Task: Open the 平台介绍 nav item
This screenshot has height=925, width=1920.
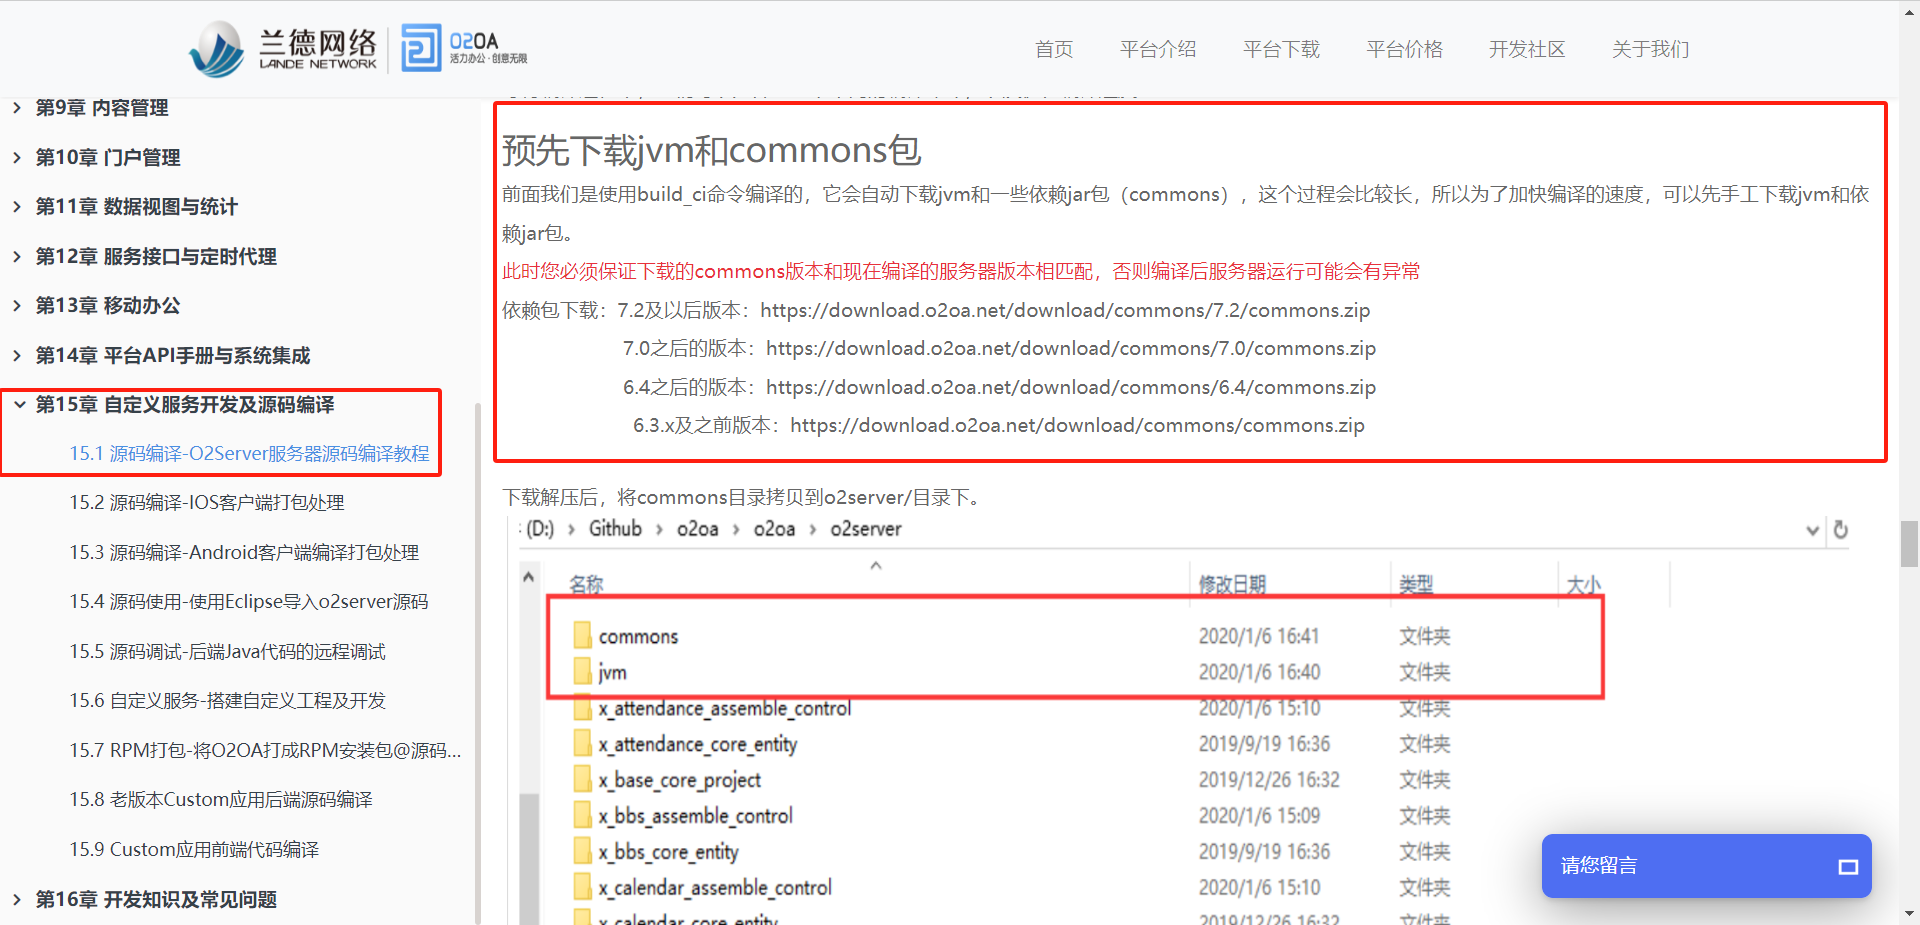Action: pos(1158,49)
